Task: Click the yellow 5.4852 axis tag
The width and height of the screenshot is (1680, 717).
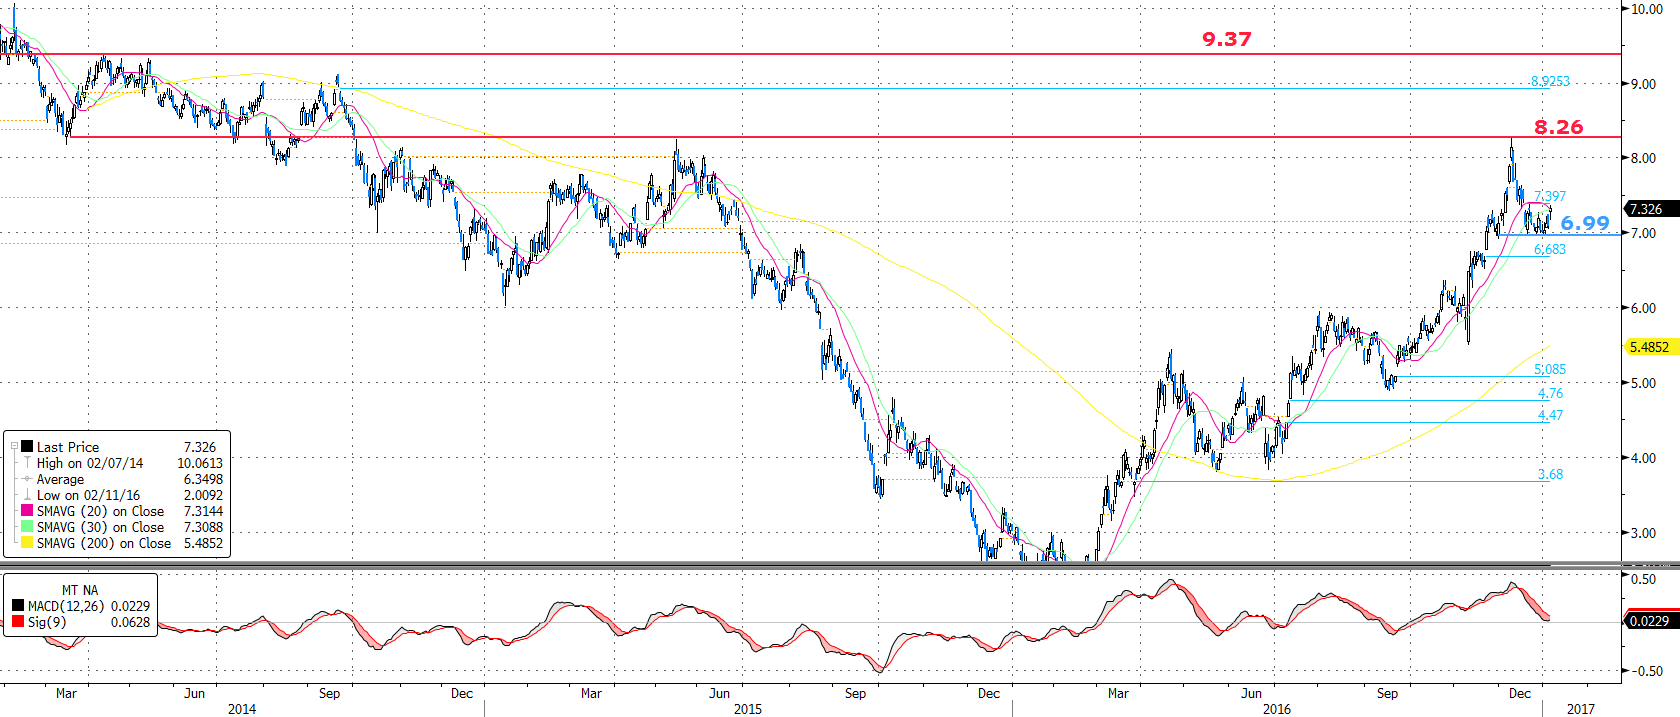Action: (x=1651, y=347)
